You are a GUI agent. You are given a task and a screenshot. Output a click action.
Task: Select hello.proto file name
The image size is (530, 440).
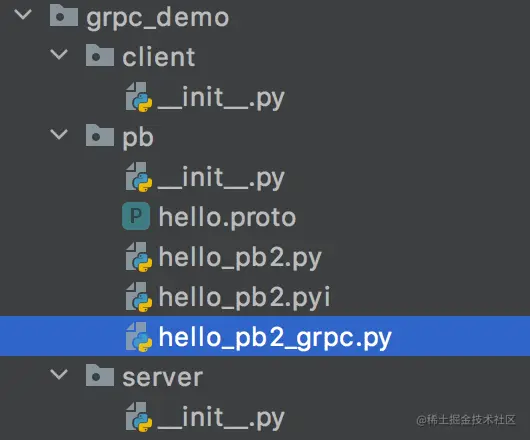tap(227, 217)
